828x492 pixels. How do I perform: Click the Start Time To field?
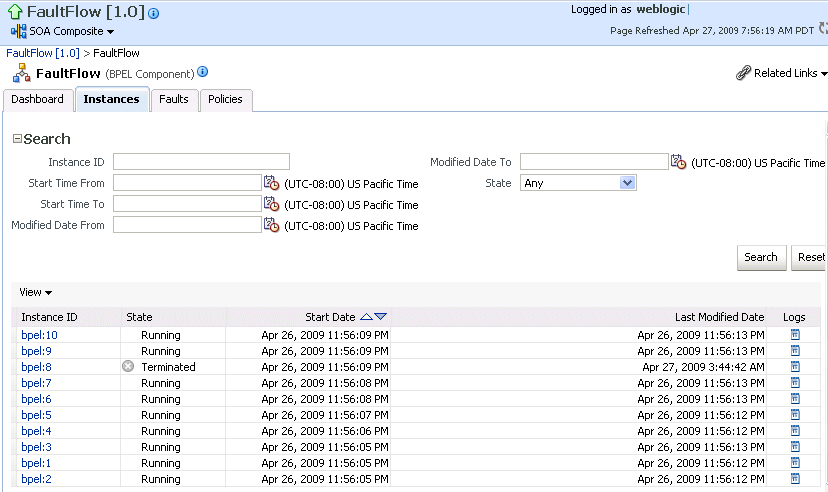point(187,204)
